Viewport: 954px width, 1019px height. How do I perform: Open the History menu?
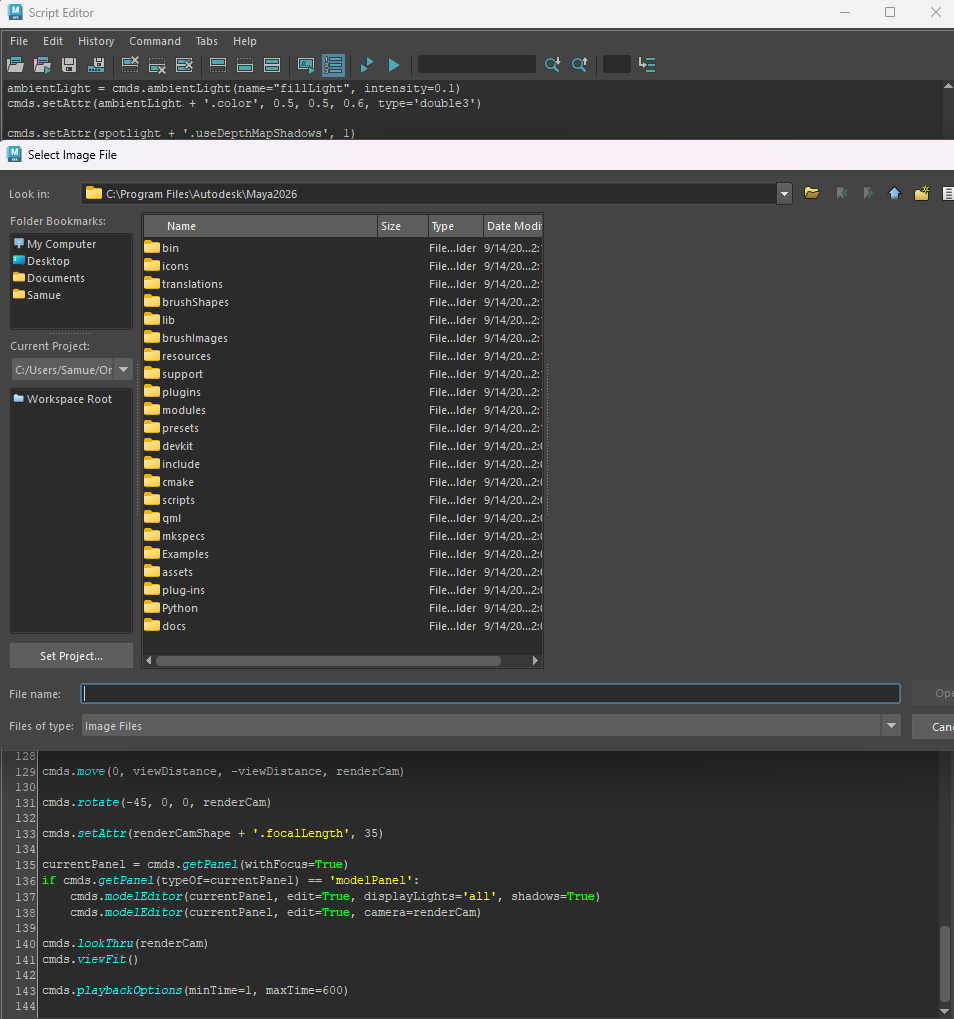click(x=96, y=41)
